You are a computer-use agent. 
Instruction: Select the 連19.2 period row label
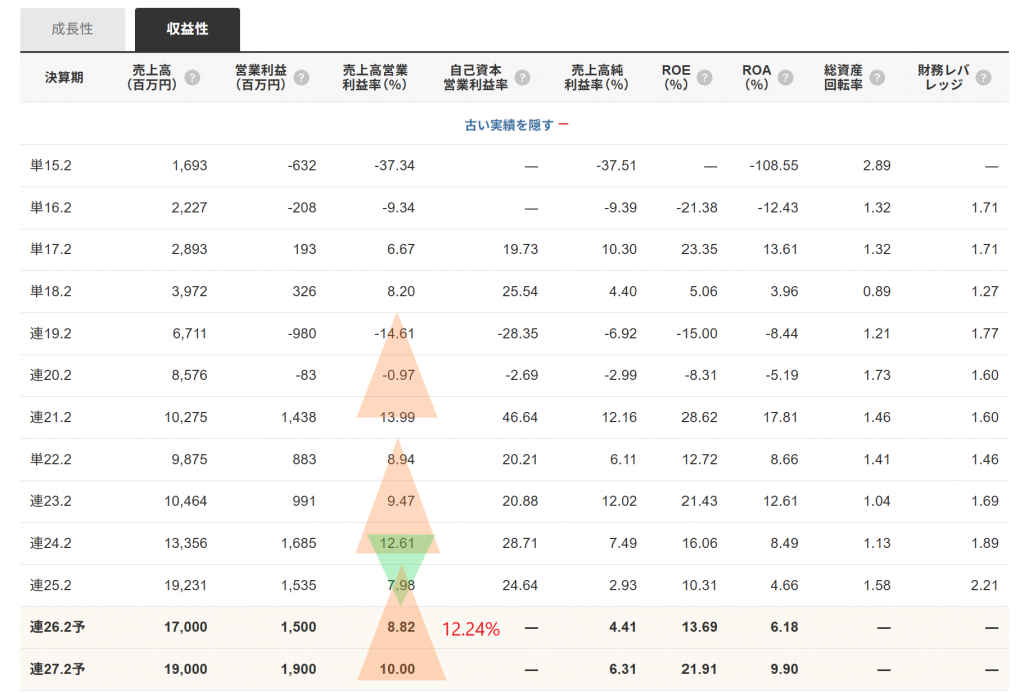click(50, 334)
